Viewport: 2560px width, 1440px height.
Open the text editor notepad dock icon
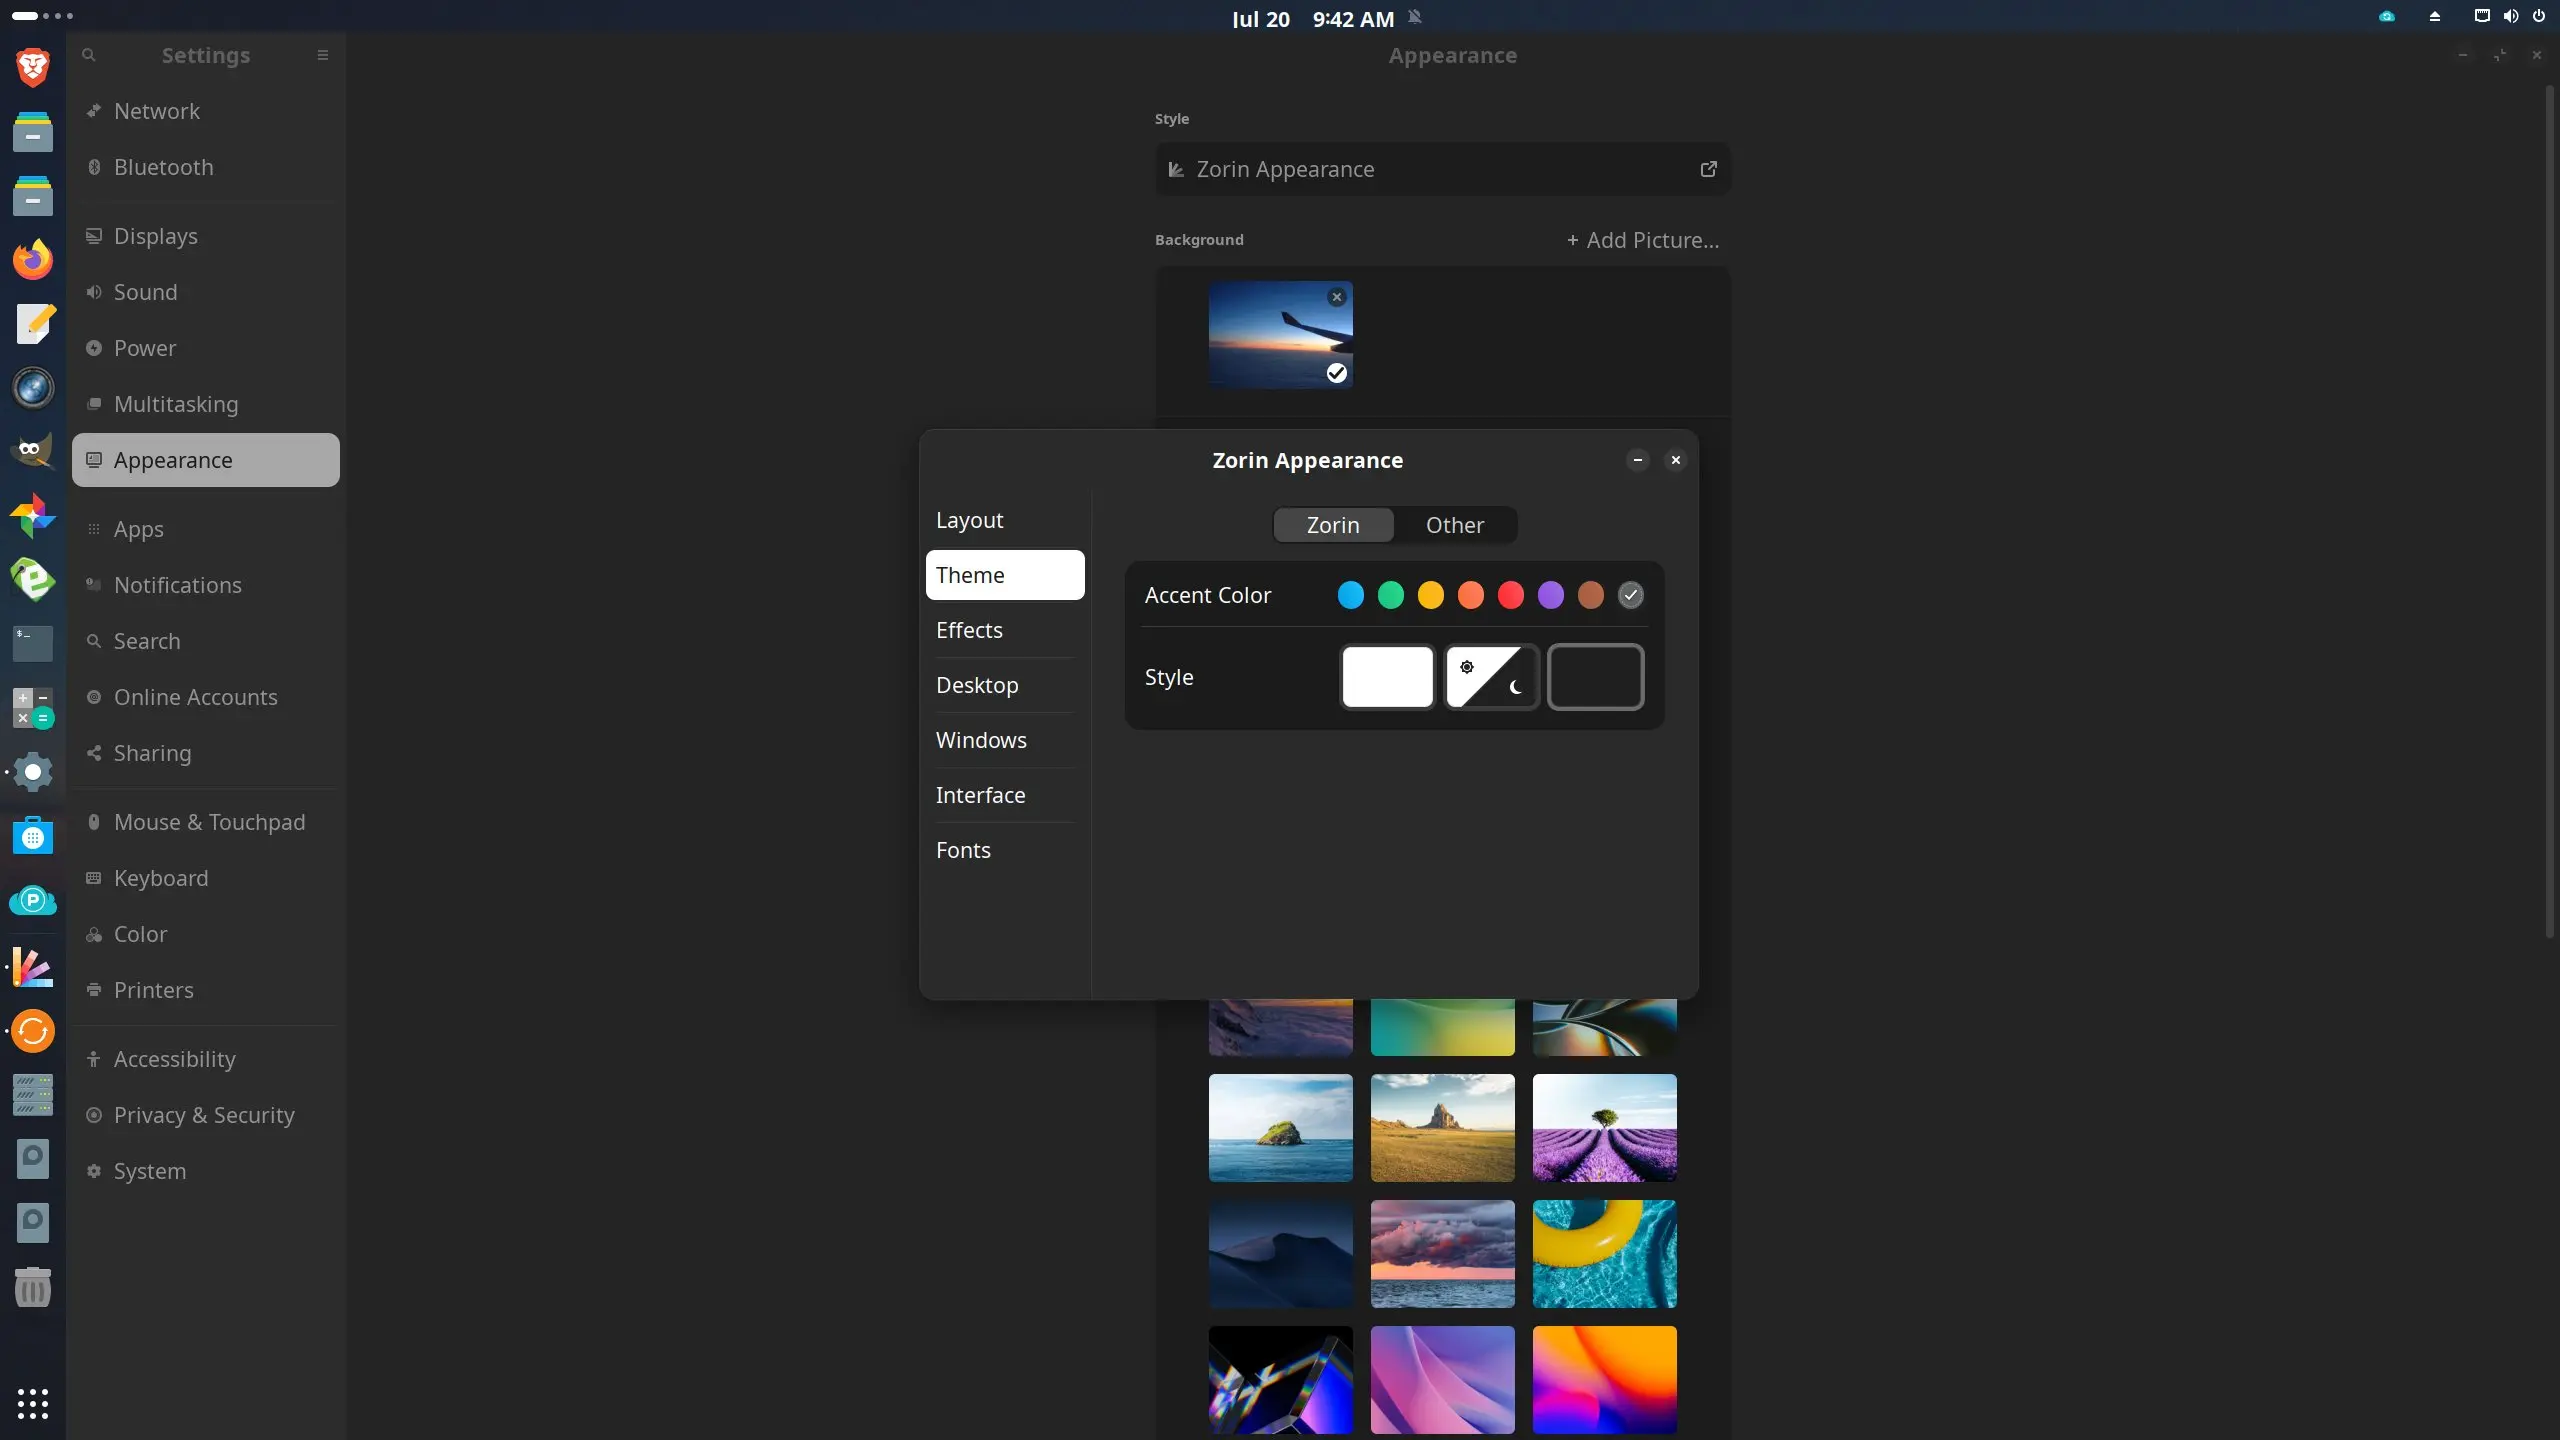[33, 324]
